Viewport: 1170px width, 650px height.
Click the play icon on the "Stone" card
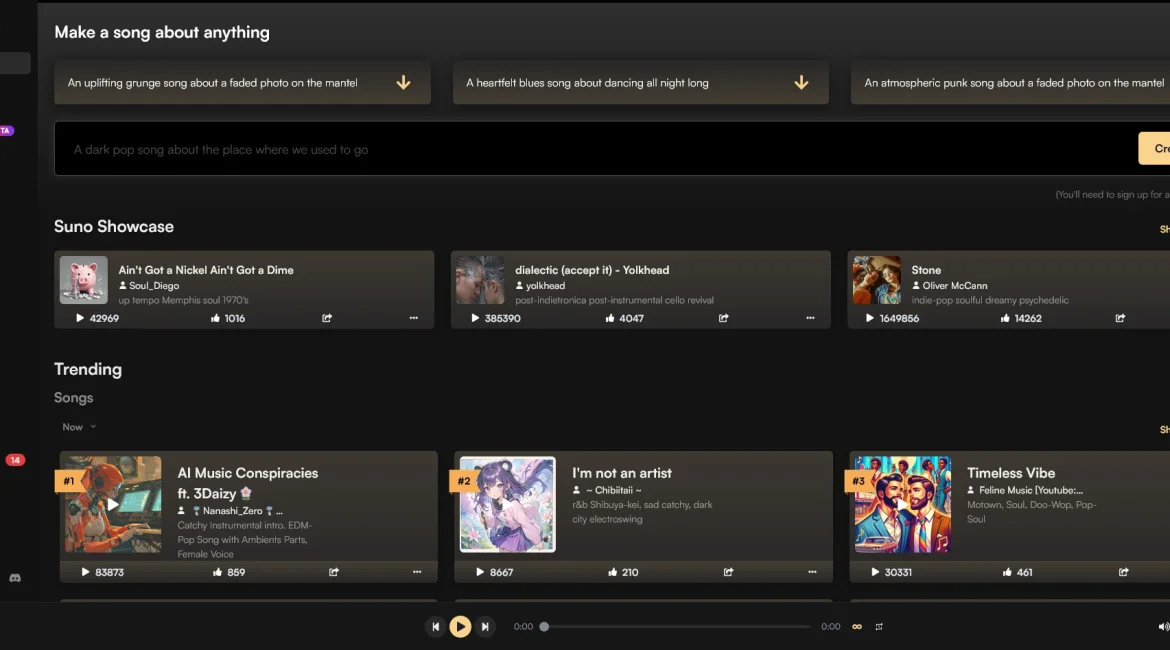[869, 318]
